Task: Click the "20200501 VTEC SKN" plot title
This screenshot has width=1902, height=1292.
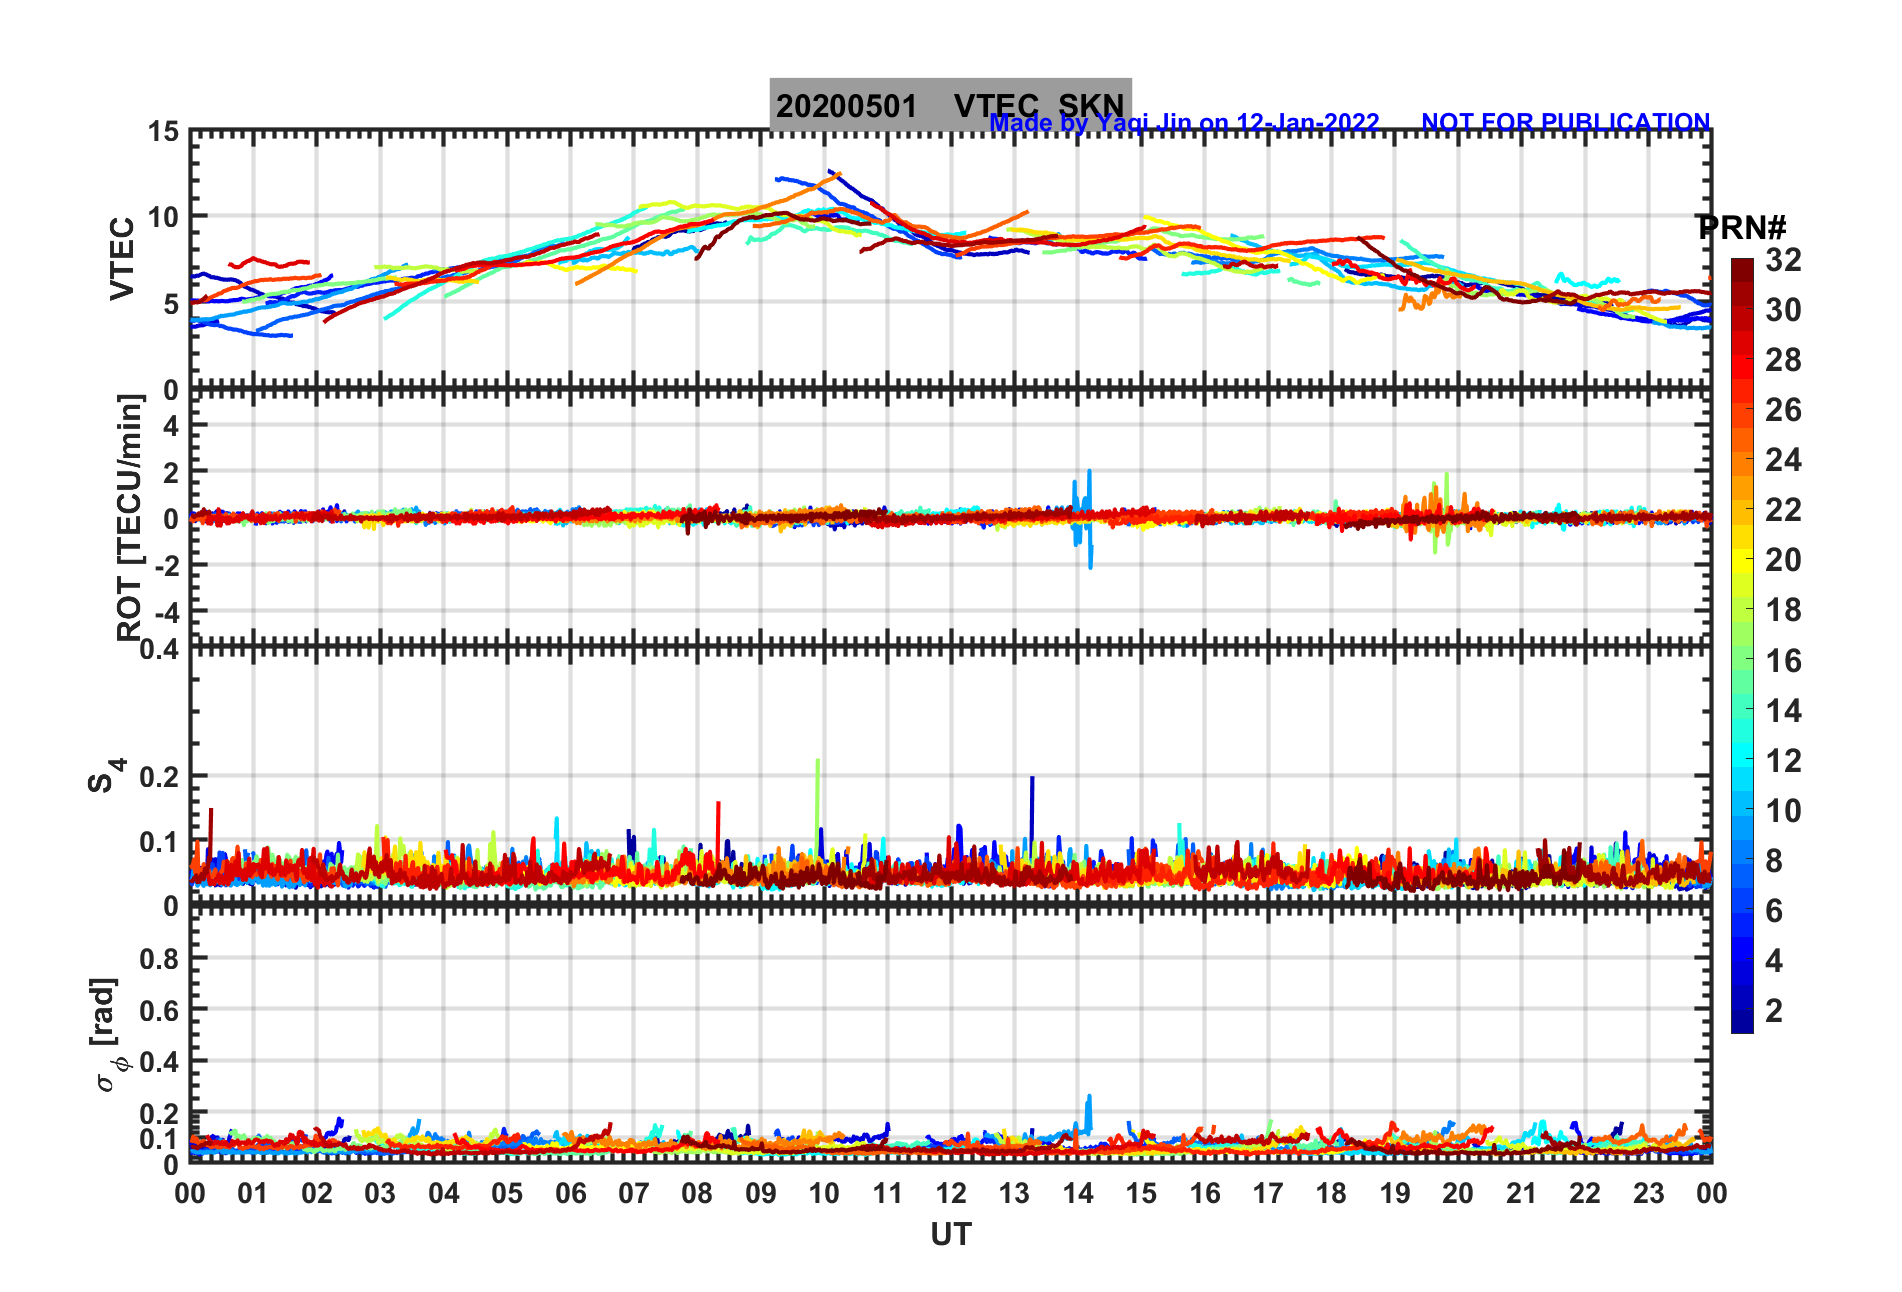Action: click(950, 105)
